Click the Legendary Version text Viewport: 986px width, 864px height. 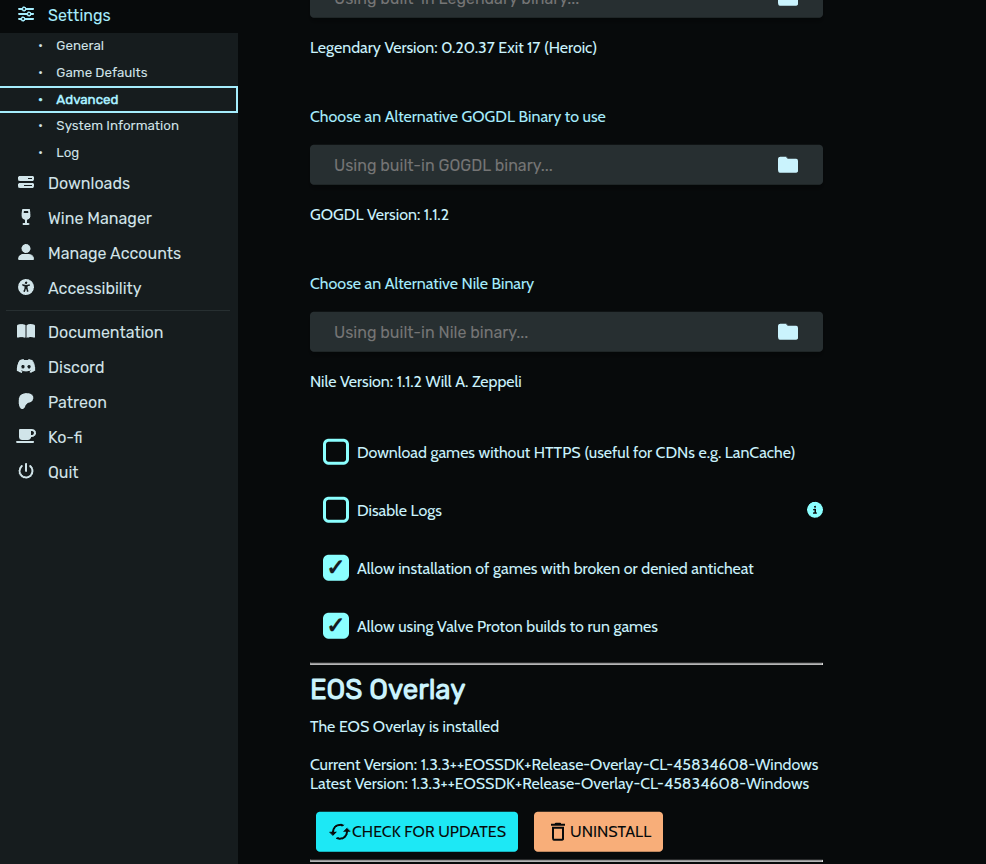coord(453,48)
